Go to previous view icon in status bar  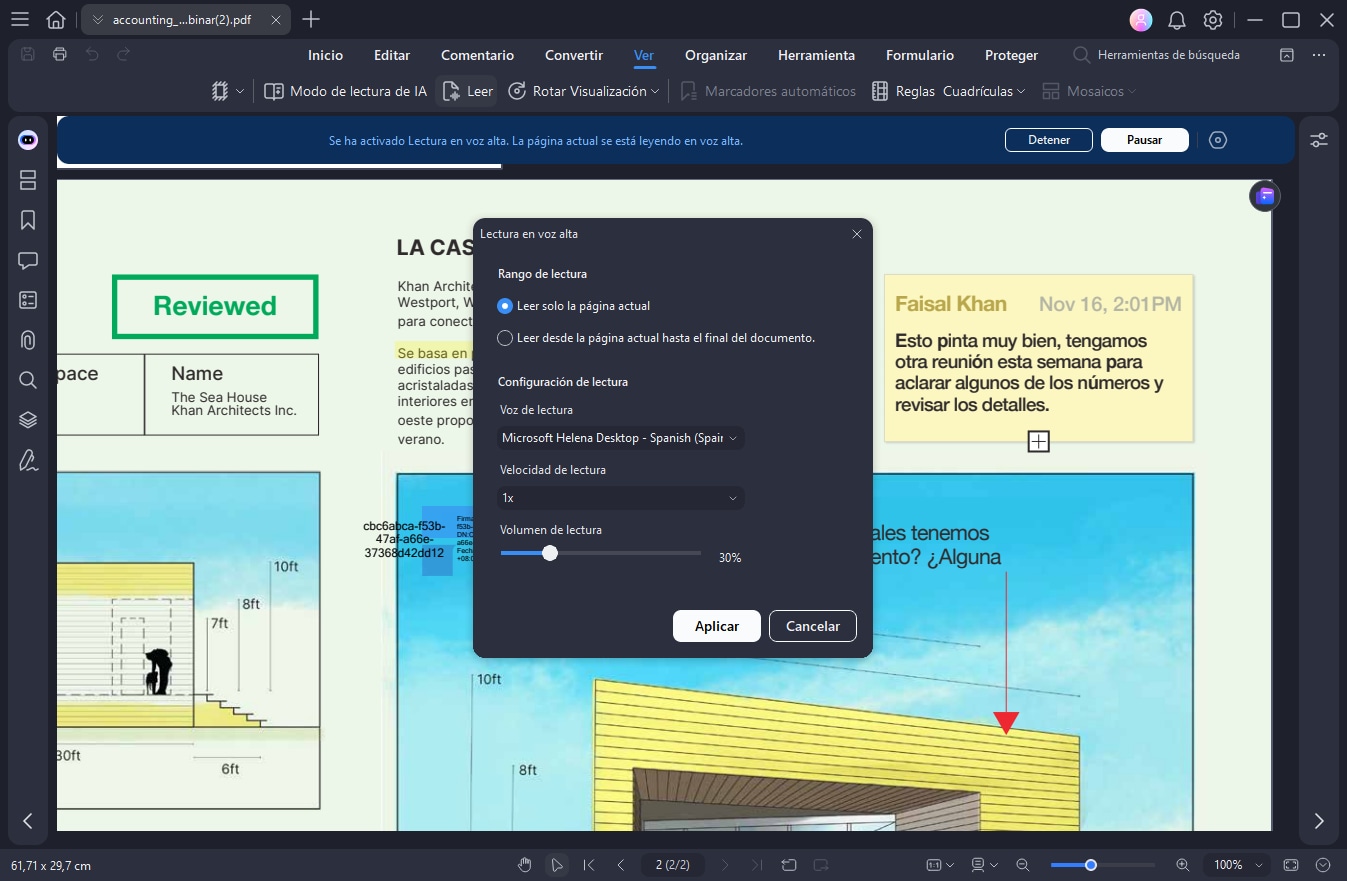tap(789, 865)
